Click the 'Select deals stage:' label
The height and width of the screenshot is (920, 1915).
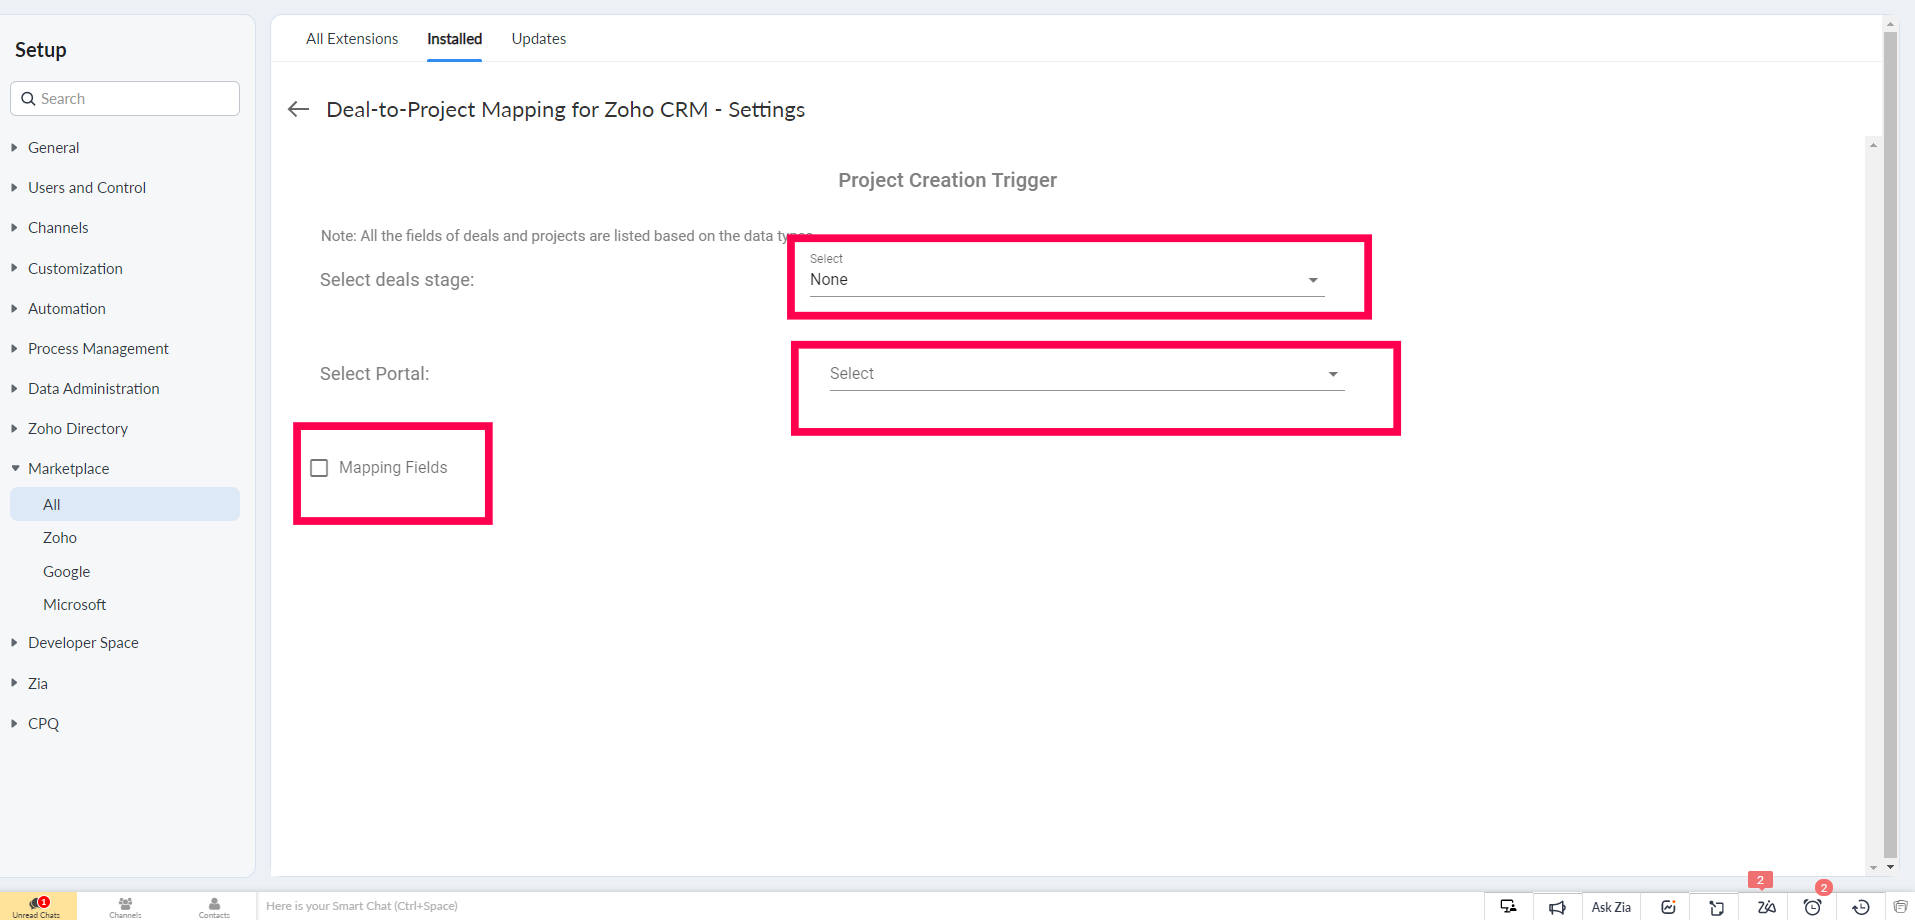pos(397,280)
